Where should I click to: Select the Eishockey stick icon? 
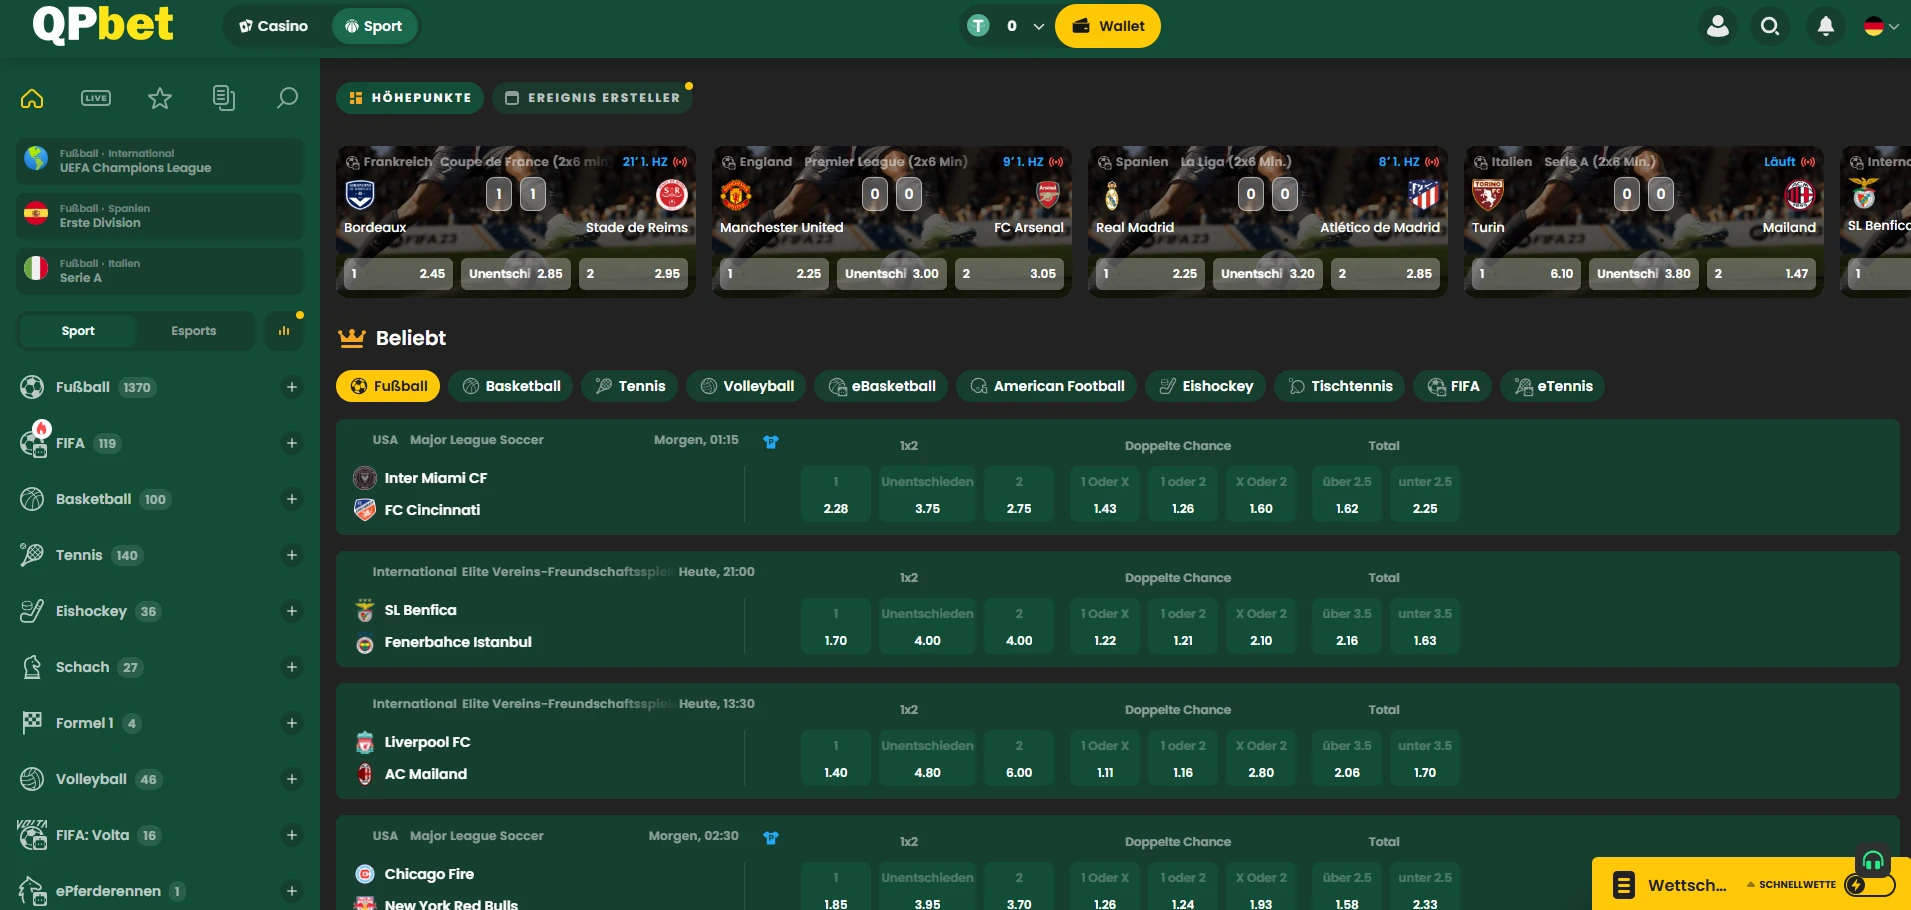click(x=32, y=611)
